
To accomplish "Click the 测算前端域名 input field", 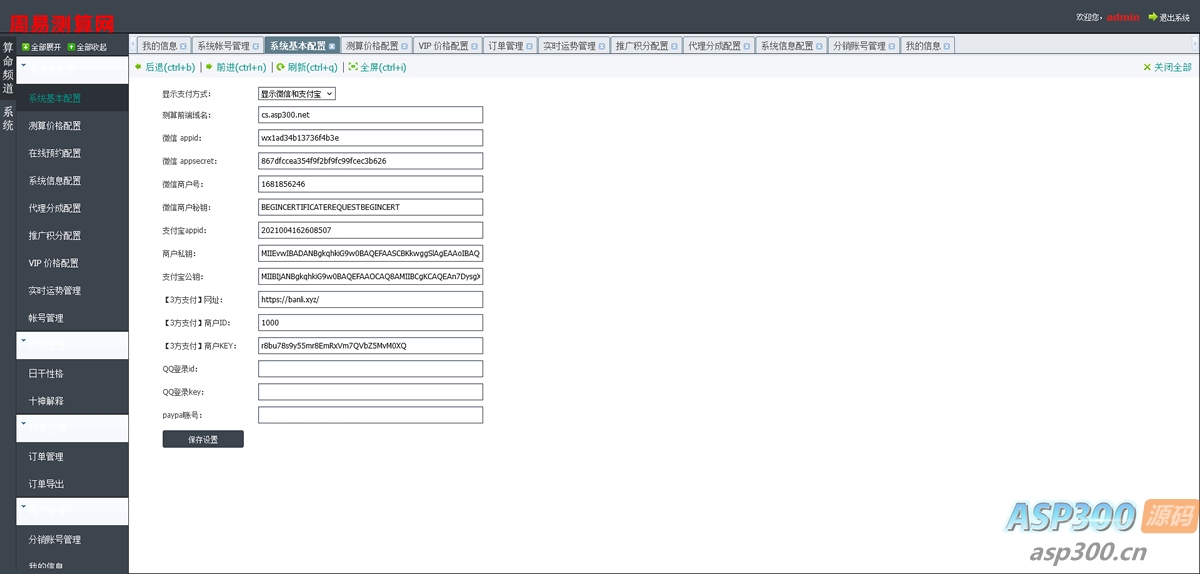I will click(x=370, y=114).
